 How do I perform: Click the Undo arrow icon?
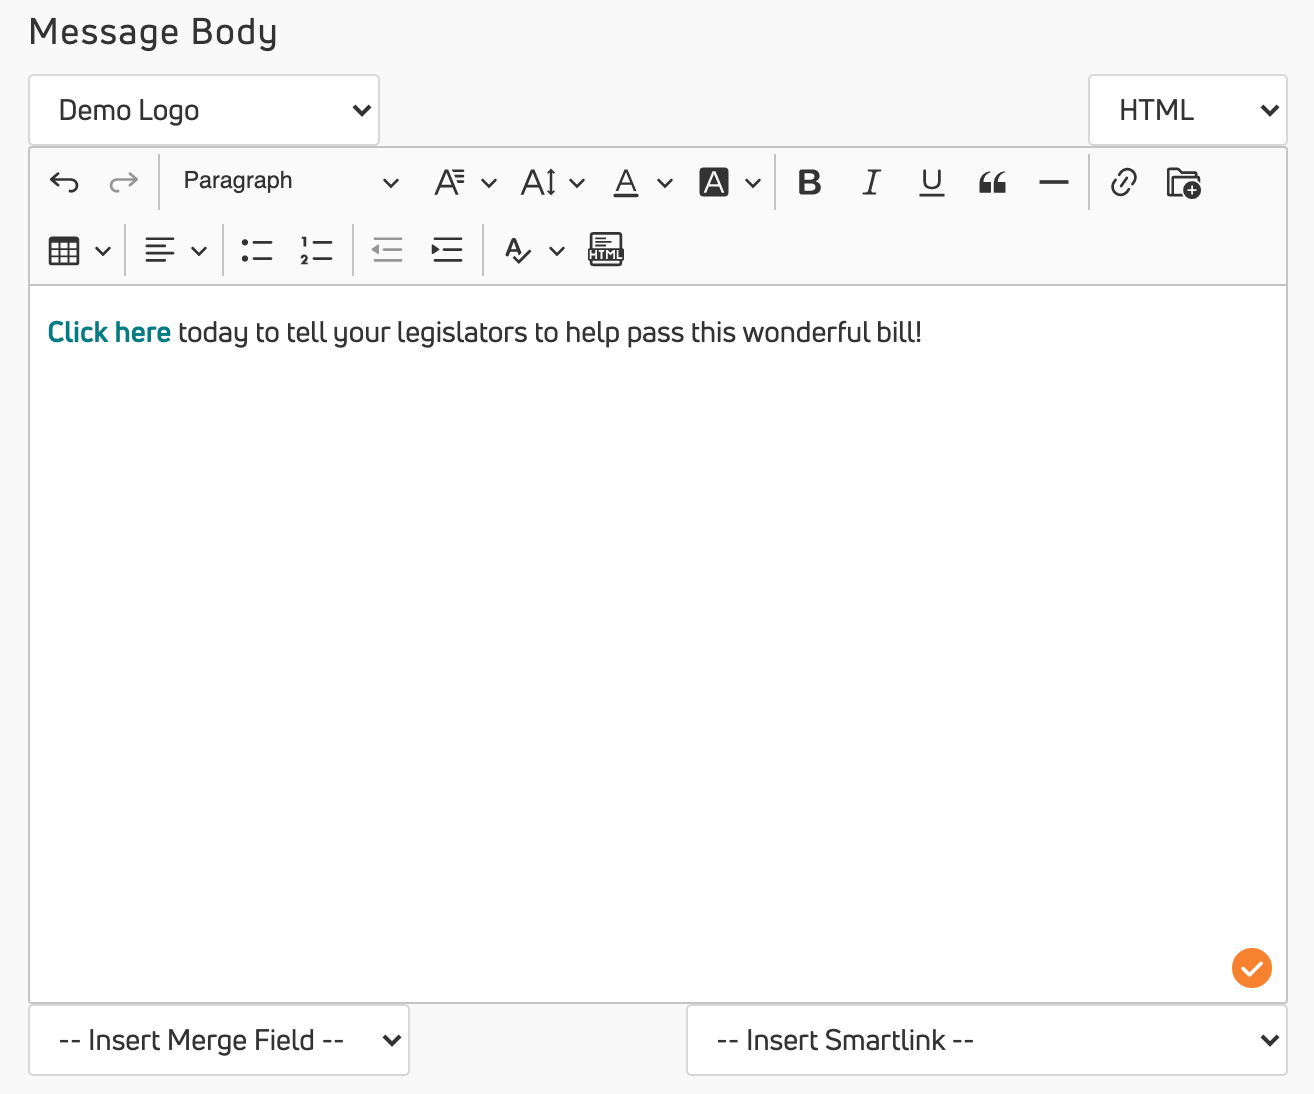tap(64, 182)
